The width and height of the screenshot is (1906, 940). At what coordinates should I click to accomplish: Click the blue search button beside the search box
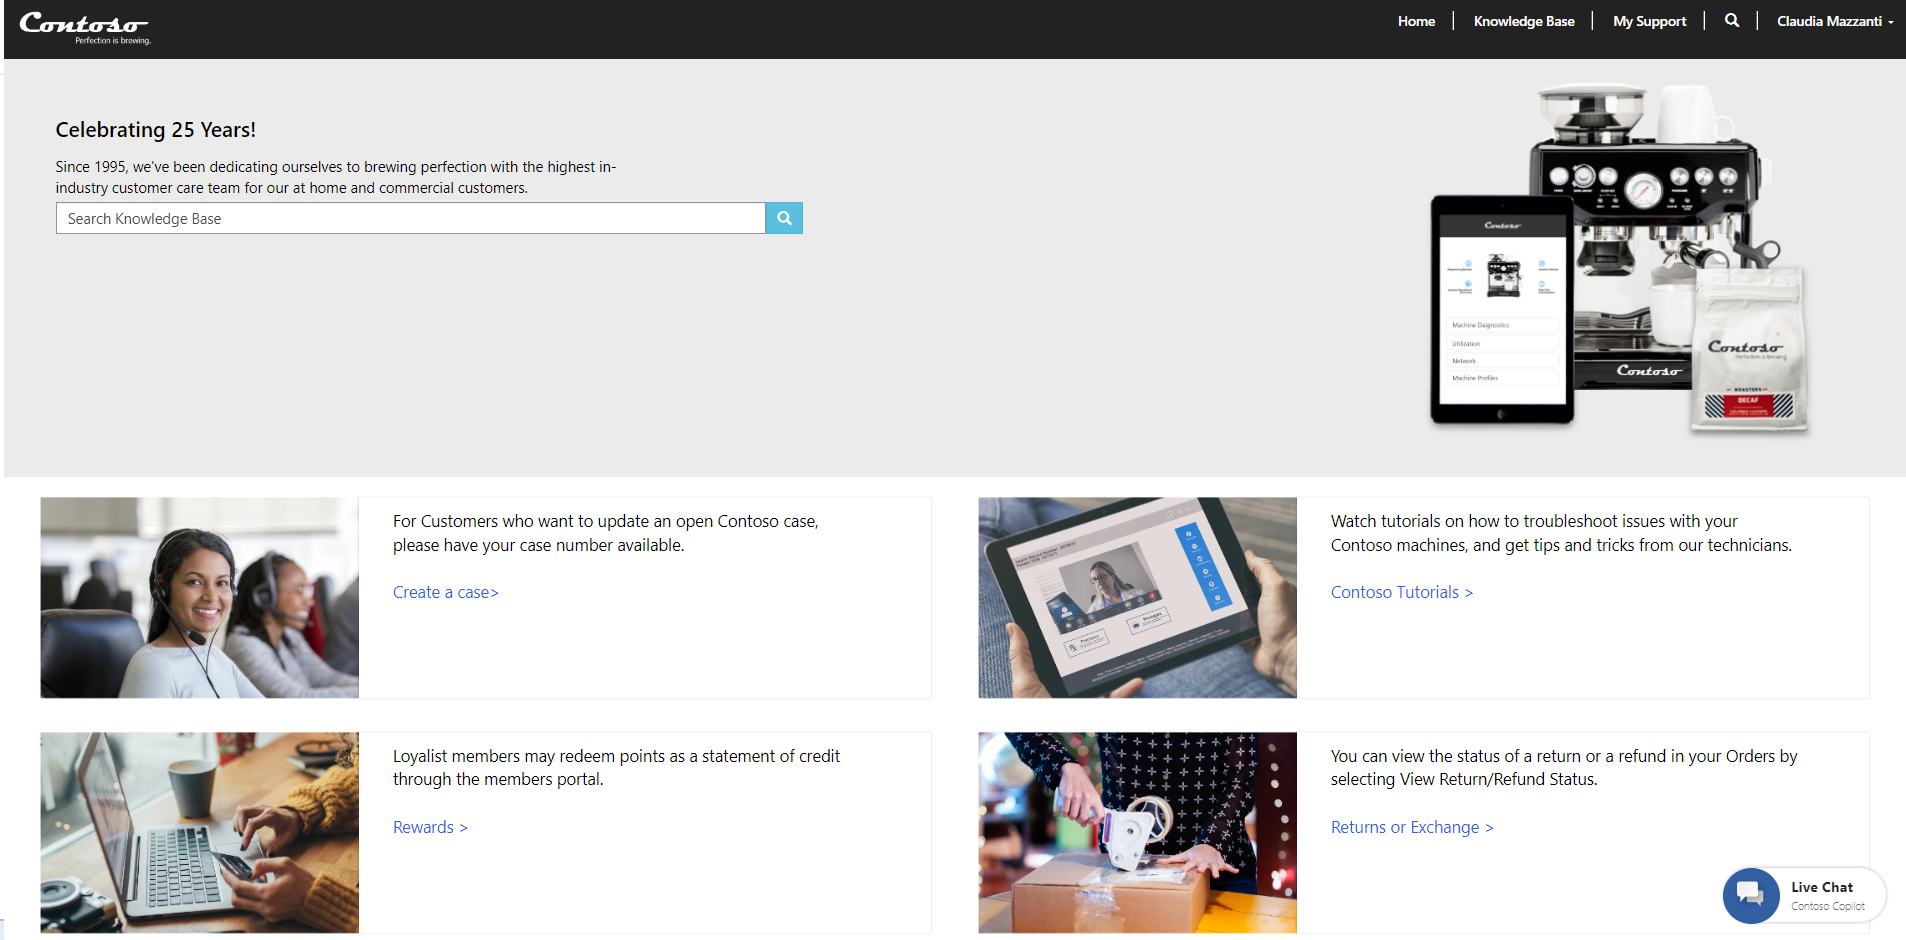click(783, 218)
